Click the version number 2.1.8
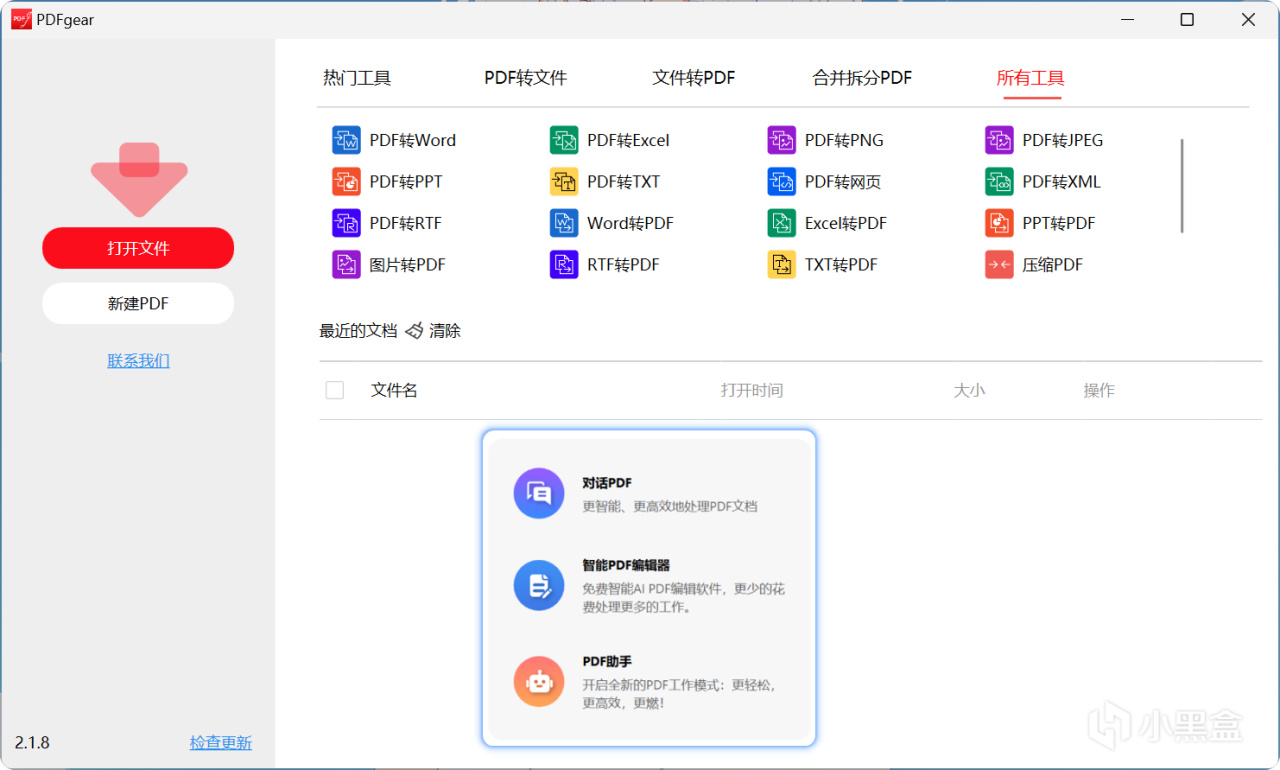The height and width of the screenshot is (770, 1280). [32, 743]
